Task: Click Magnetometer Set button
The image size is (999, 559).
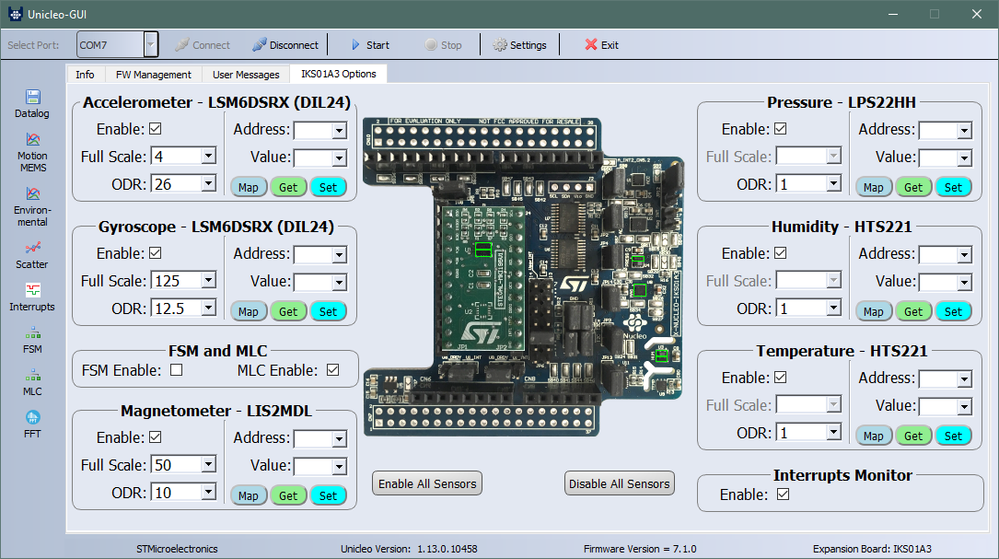Action: [x=328, y=495]
